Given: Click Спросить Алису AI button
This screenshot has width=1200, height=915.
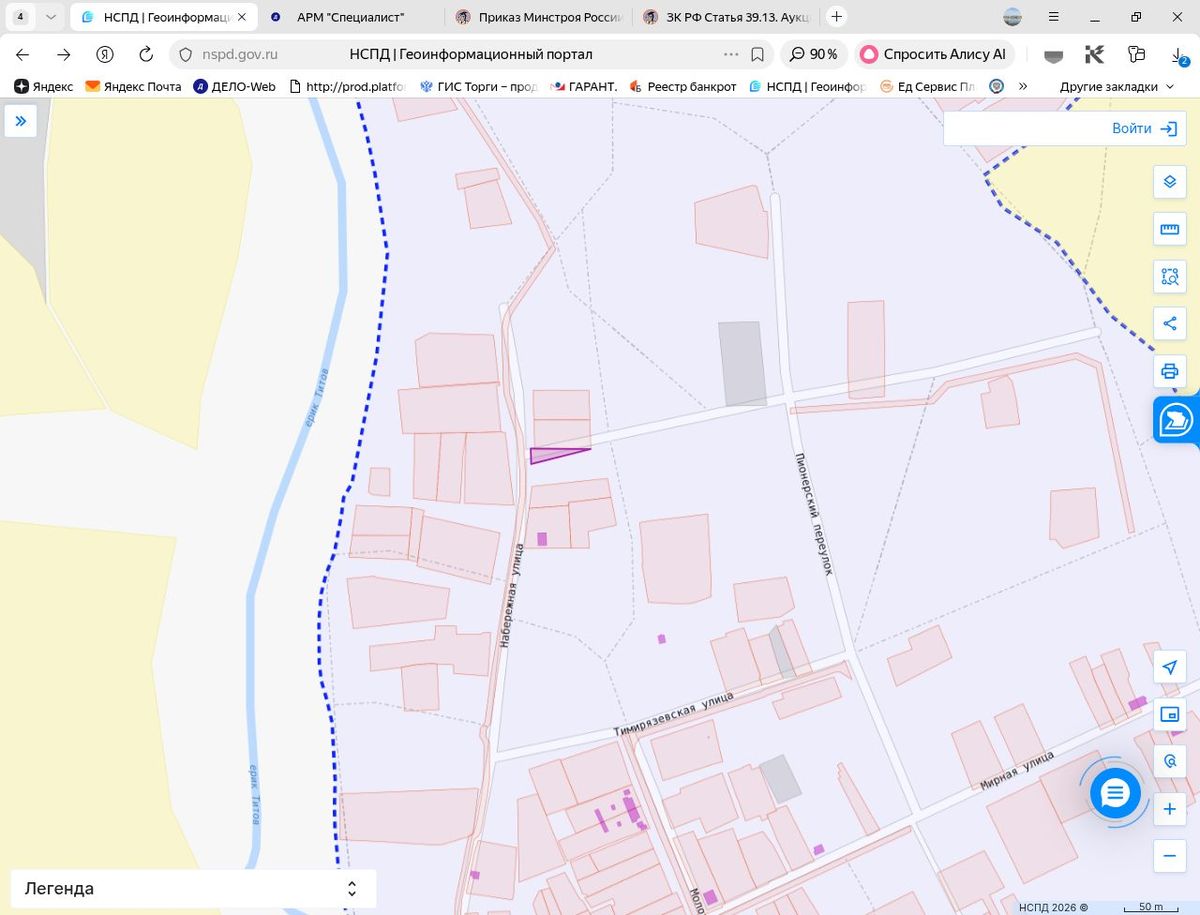Looking at the screenshot, I should [x=934, y=55].
